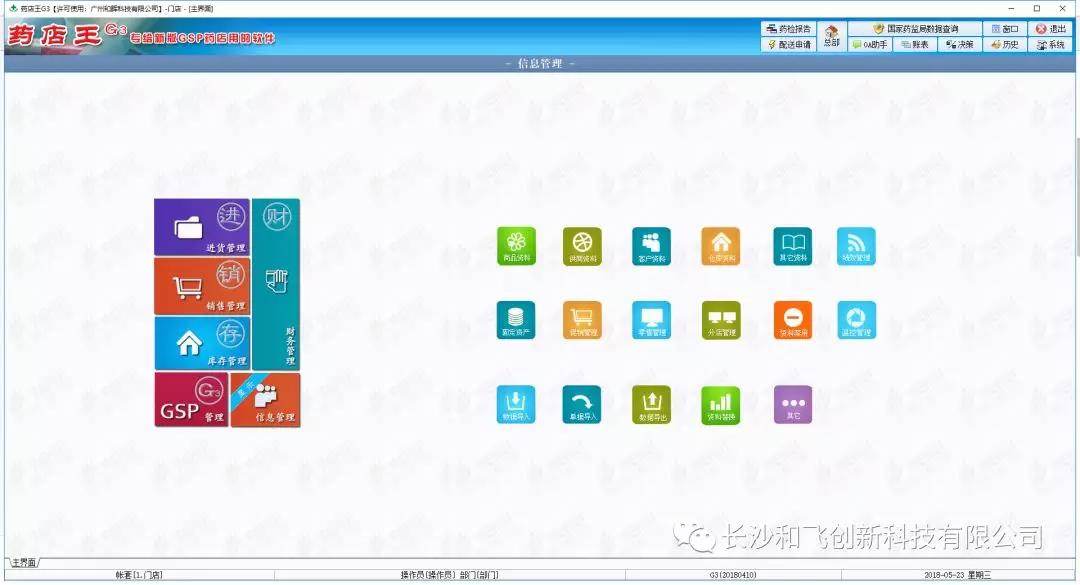Open the 决策 decision button
Viewport: 1080px width, 585px height.
click(959, 44)
